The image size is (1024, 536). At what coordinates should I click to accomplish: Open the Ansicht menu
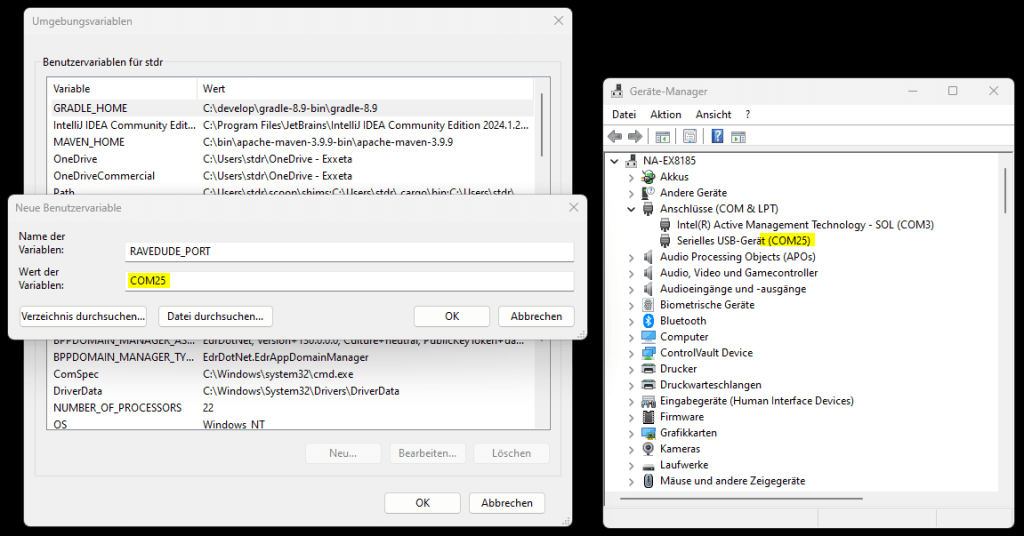click(x=713, y=114)
